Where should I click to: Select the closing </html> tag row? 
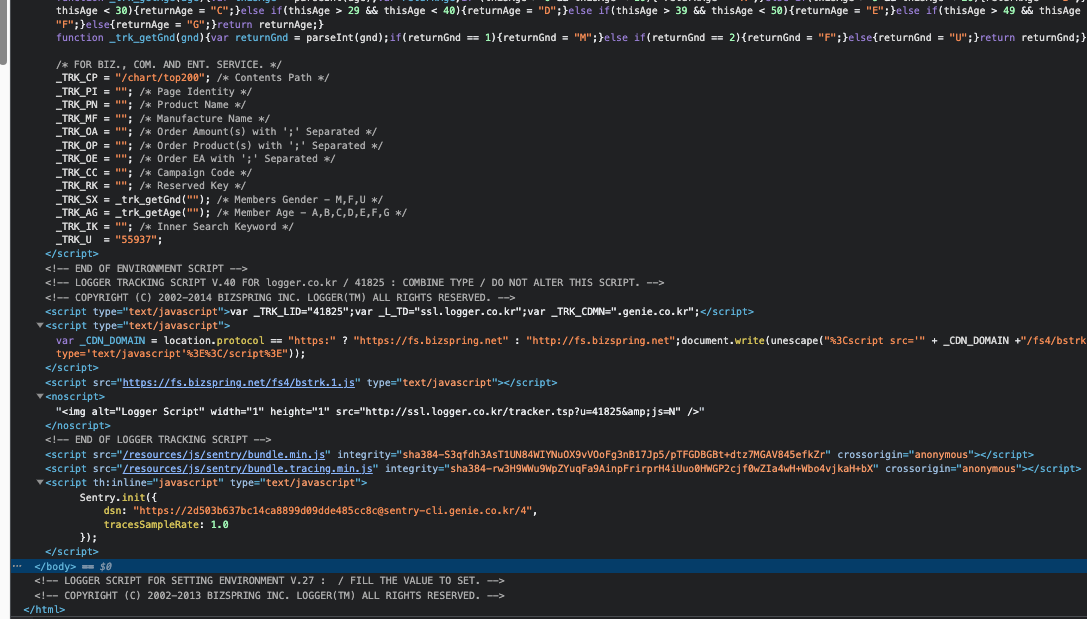coord(44,609)
